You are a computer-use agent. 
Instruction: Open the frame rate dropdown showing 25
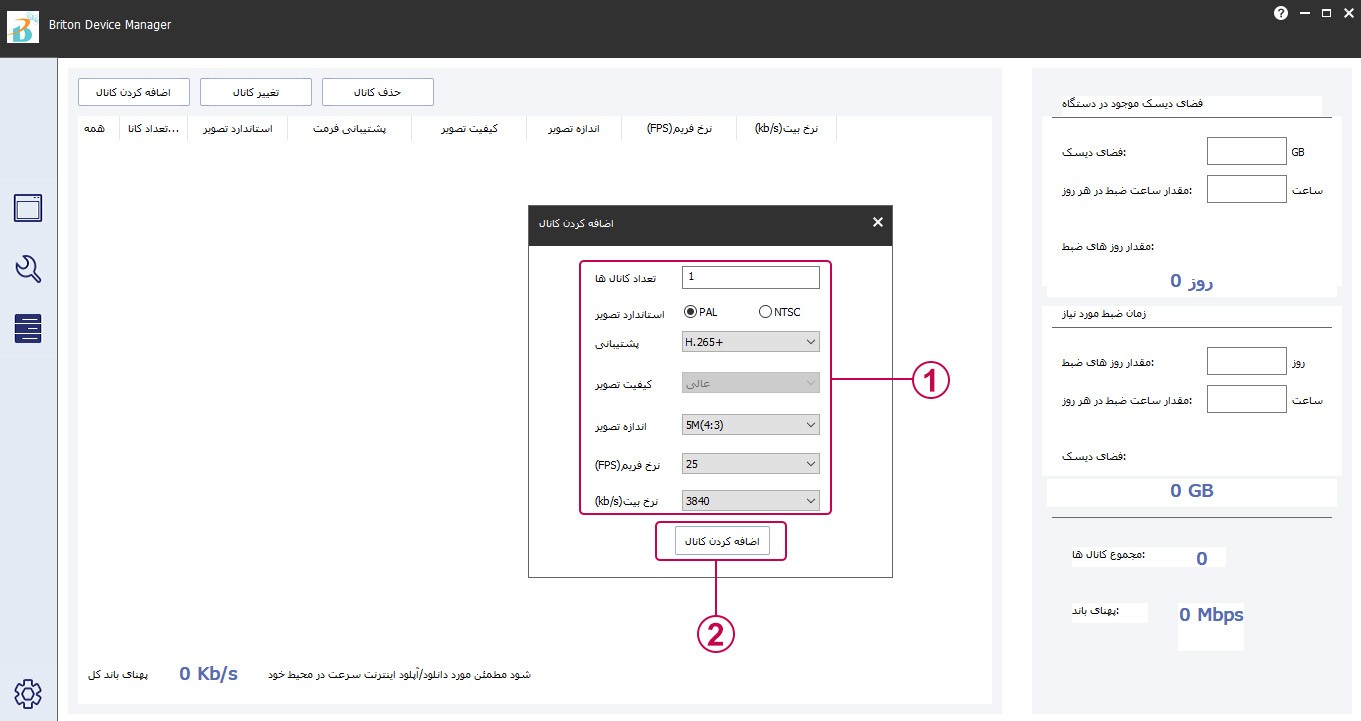coord(750,464)
